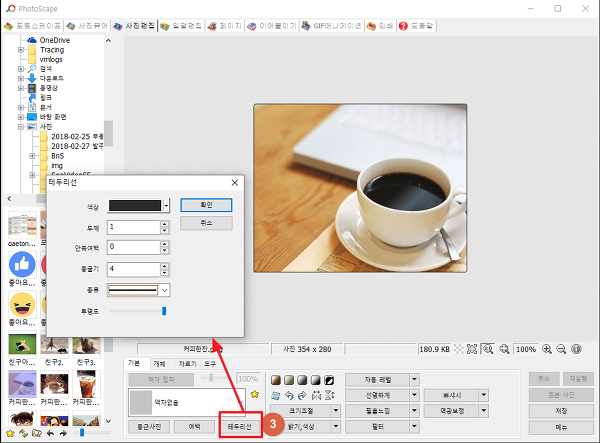Go back with the left arrow icon

click(50, 433)
